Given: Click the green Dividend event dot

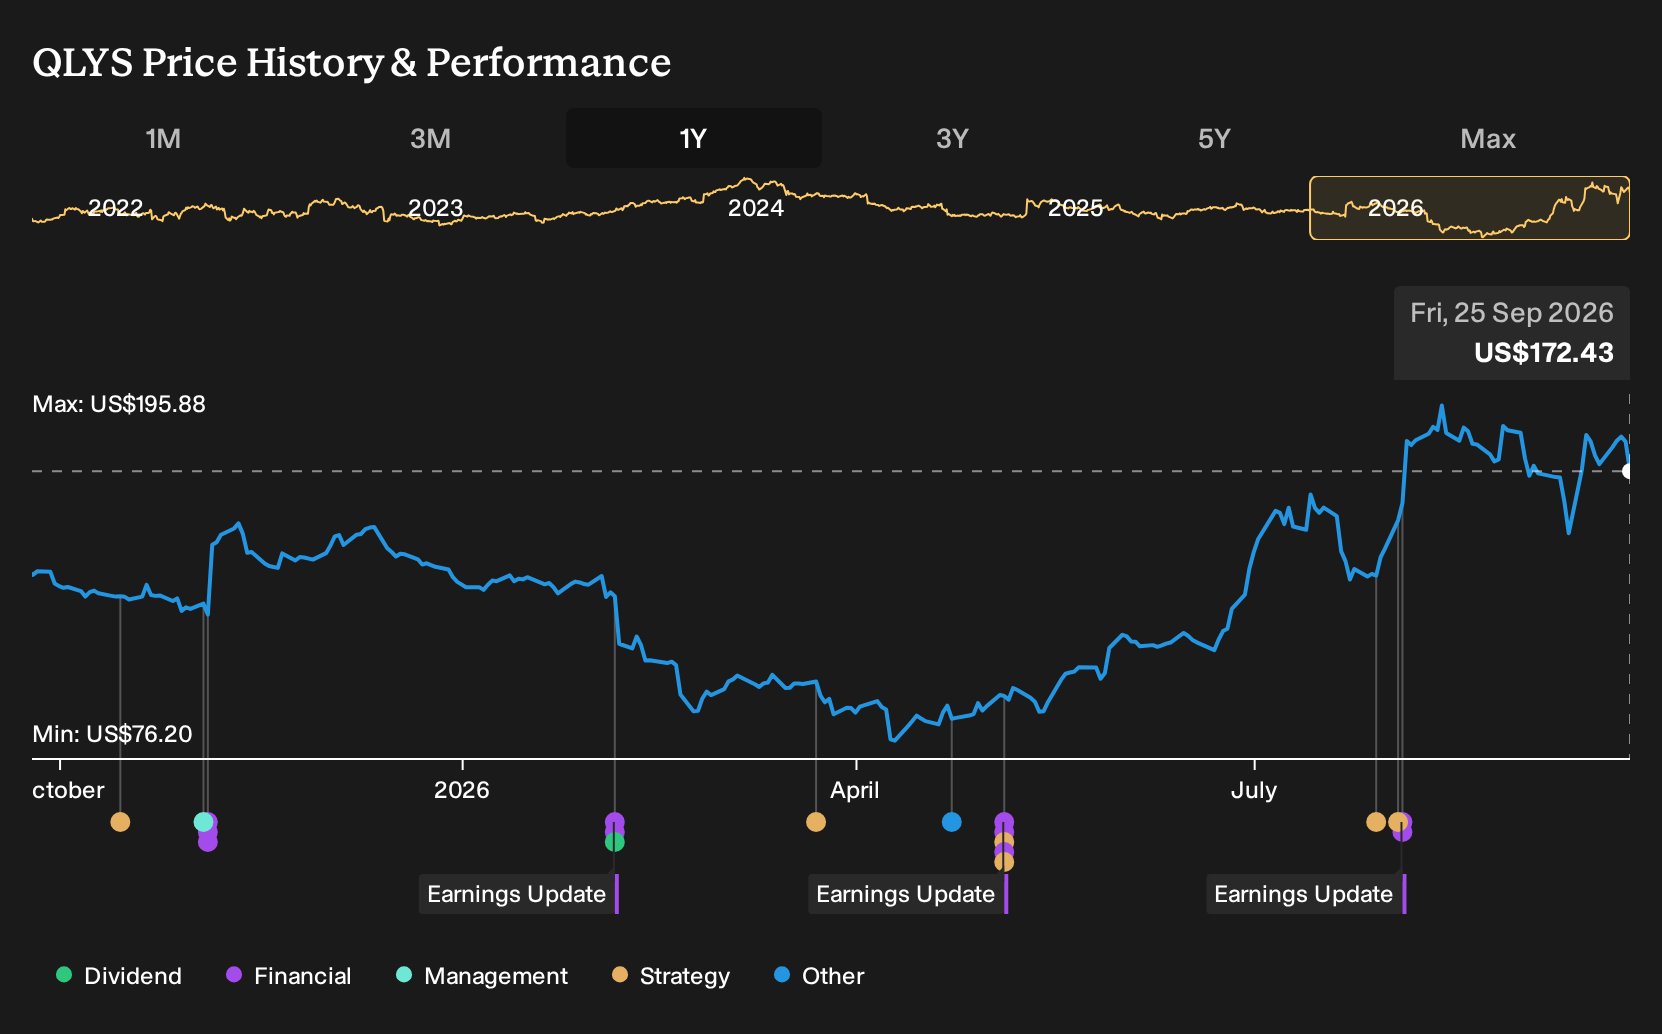Looking at the screenshot, I should 615,842.
